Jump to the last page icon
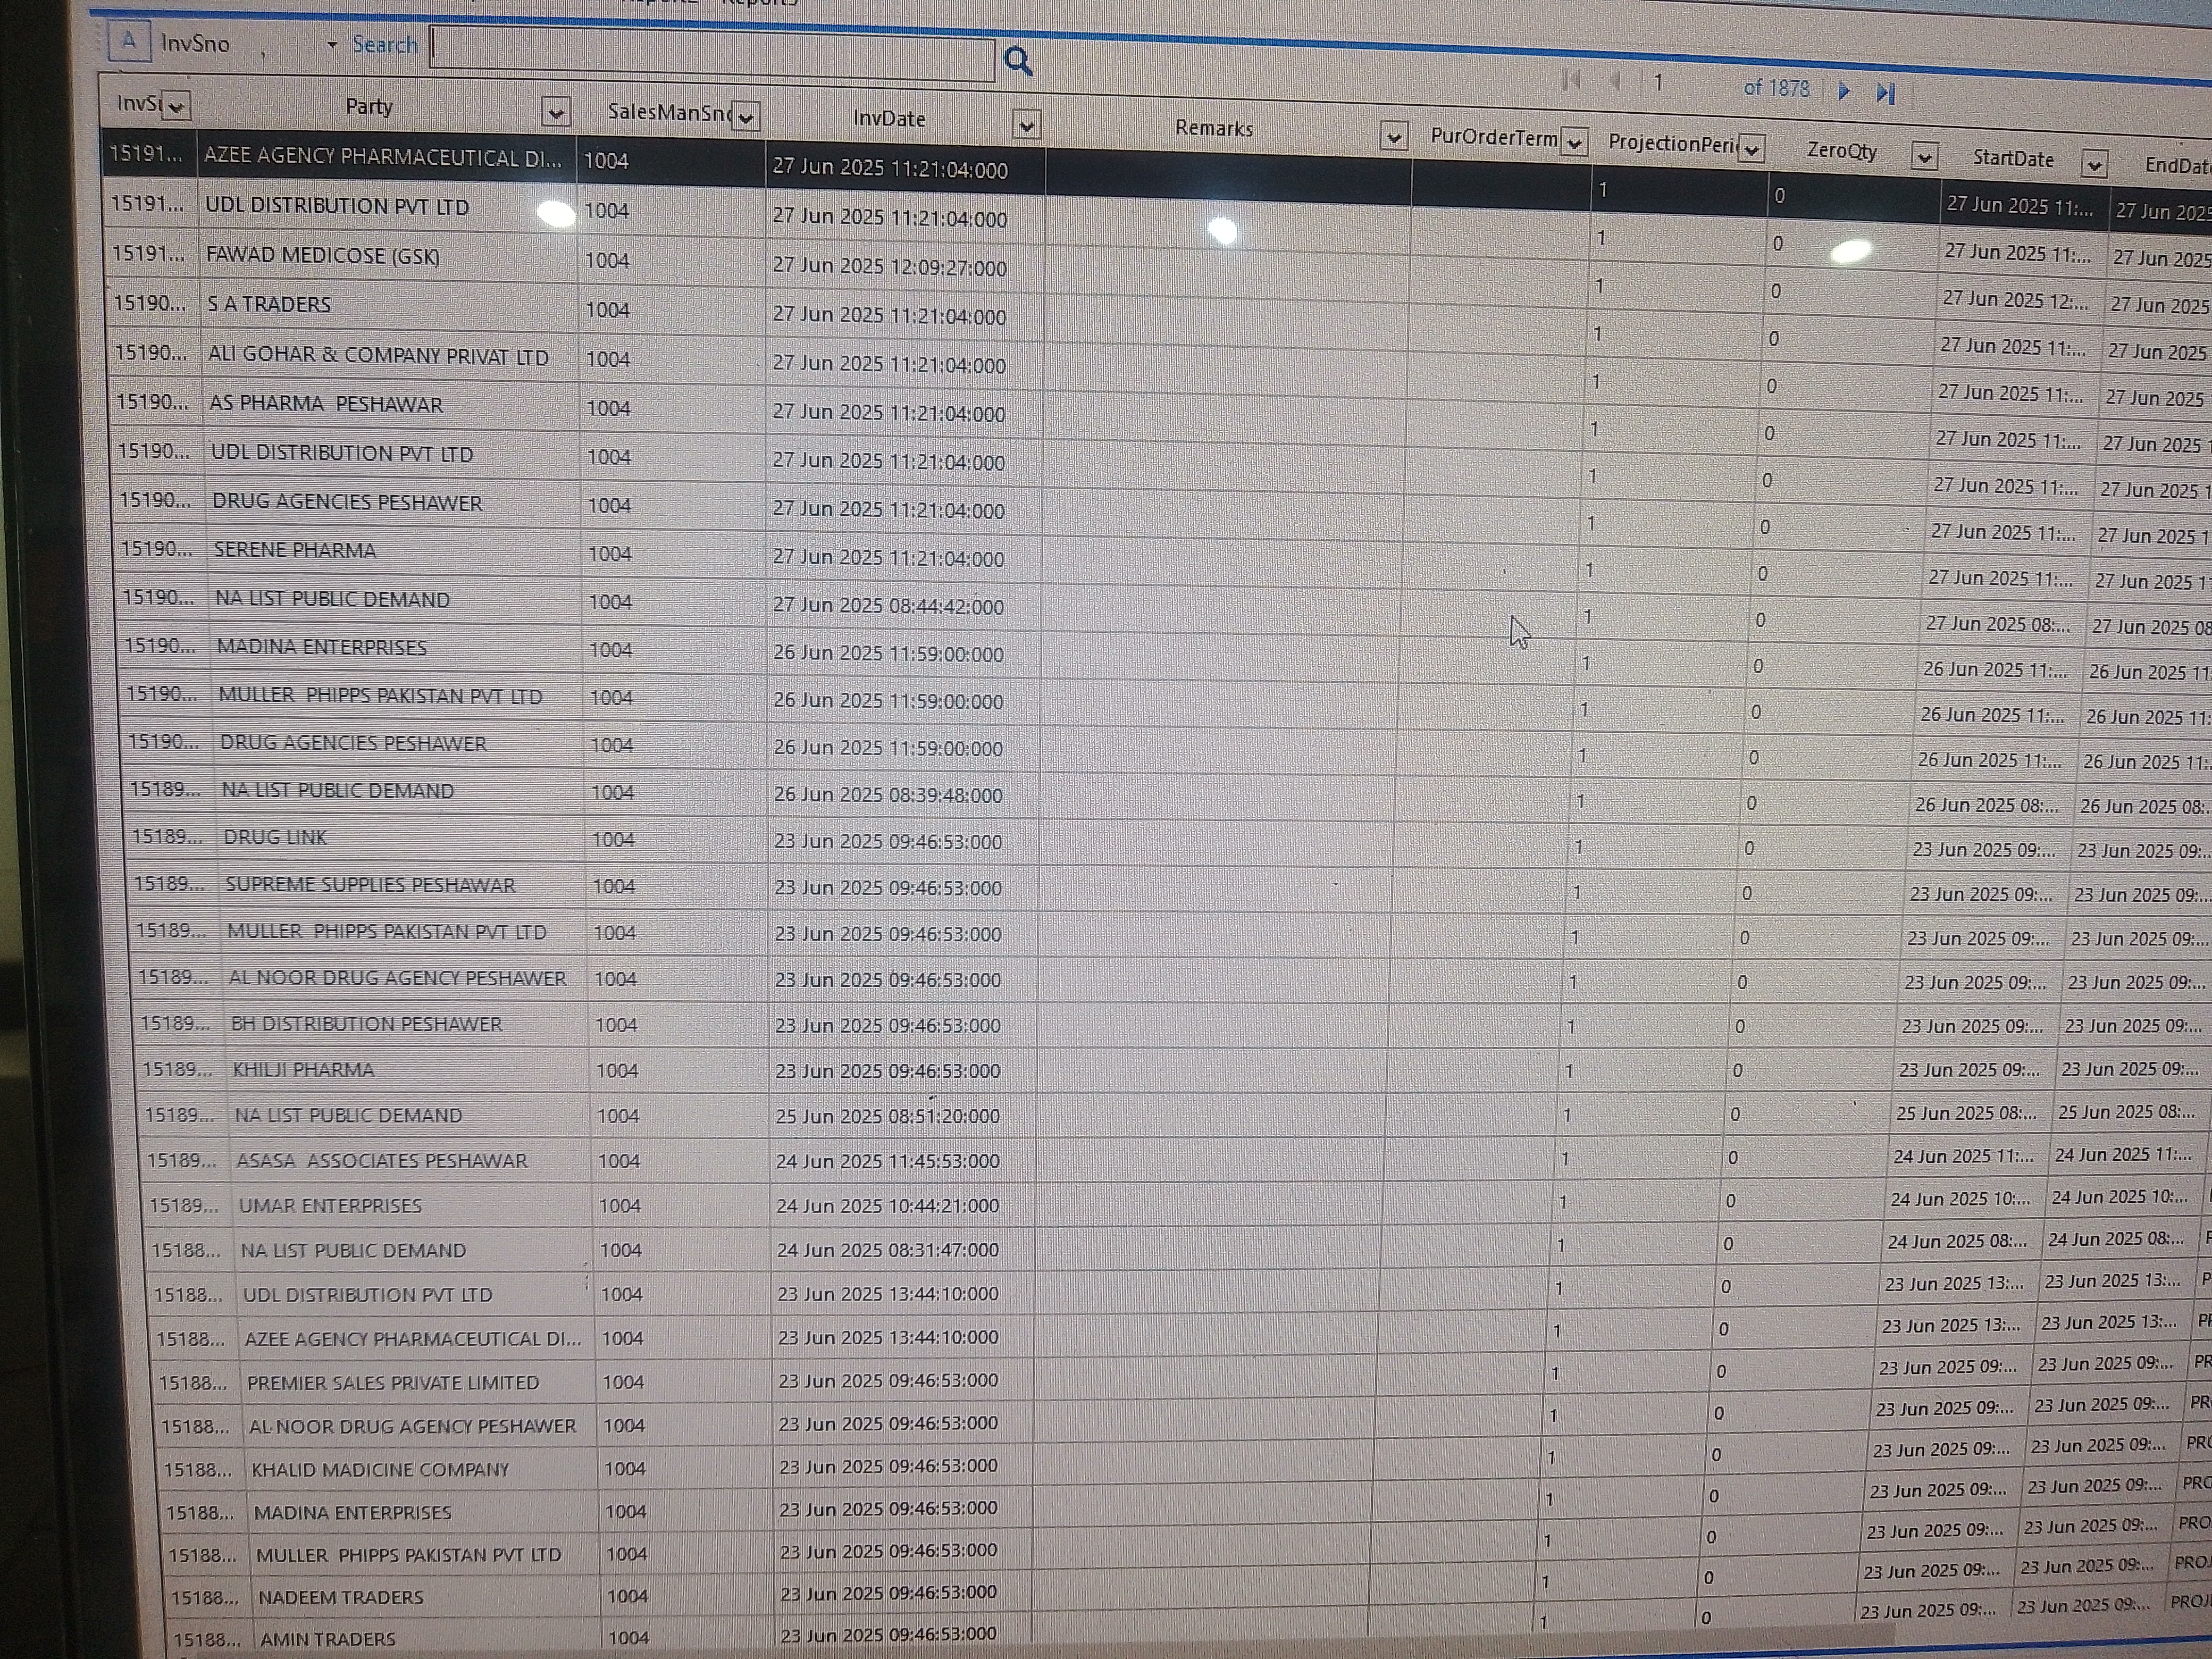This screenshot has height=1659, width=2212. pyautogui.click(x=1886, y=93)
